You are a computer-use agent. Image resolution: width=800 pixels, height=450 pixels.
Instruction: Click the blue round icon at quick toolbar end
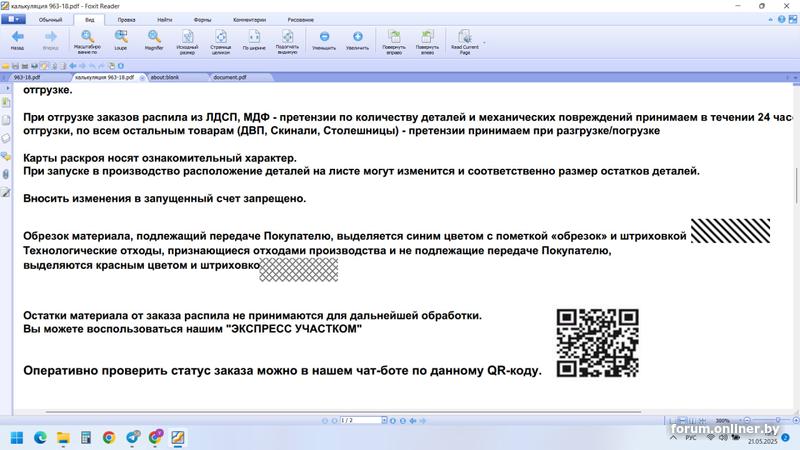pos(121,66)
